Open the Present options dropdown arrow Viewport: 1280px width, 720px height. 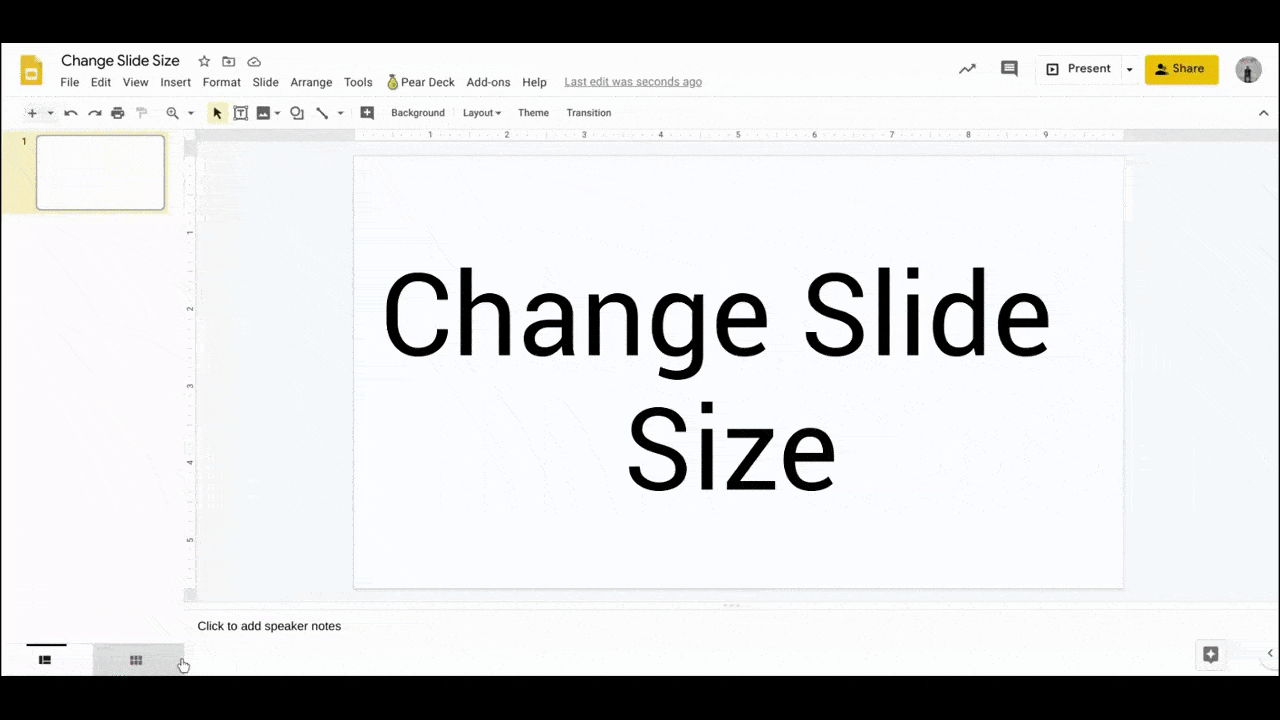tap(1129, 69)
